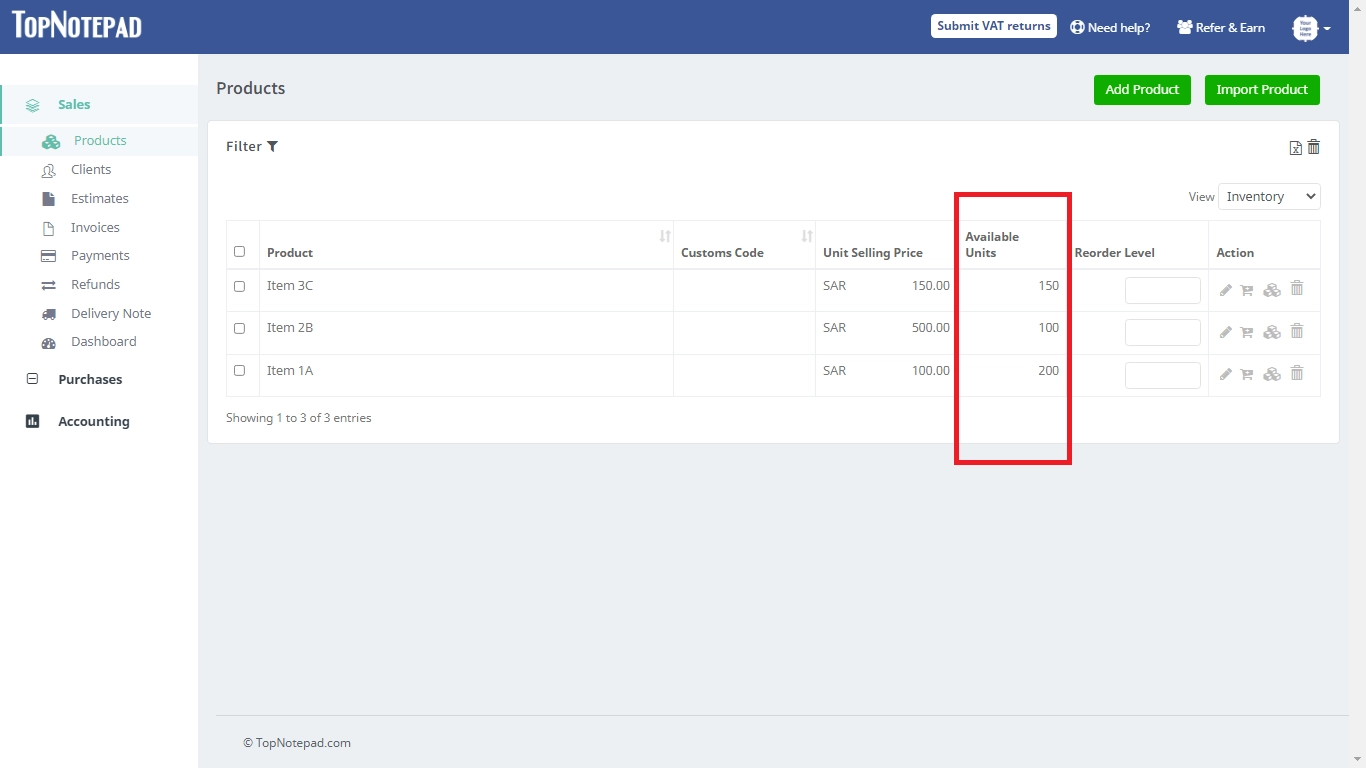Switch to the Purchases section
This screenshot has width=1366, height=768.
[89, 379]
